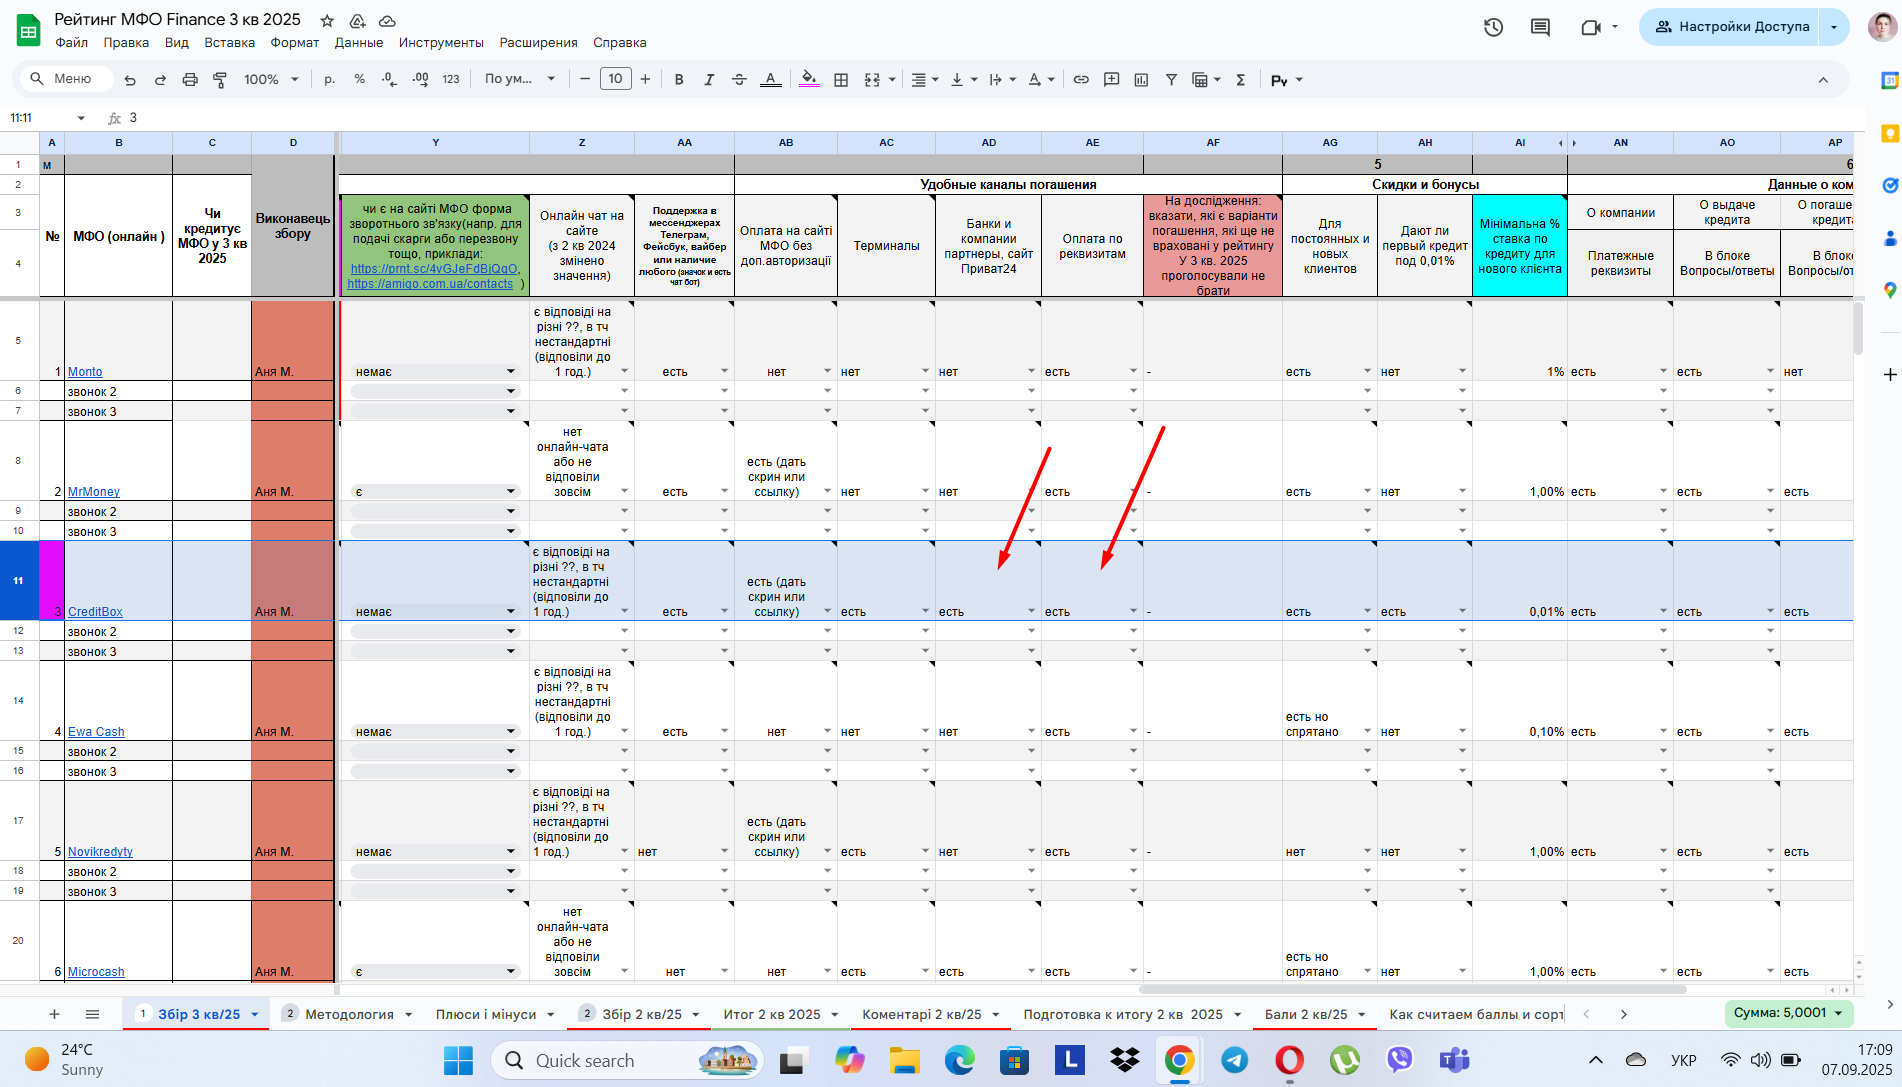Image resolution: width=1902 pixels, height=1087 pixels.
Task: Expand hidden columns arrow after AI
Action: (1561, 143)
